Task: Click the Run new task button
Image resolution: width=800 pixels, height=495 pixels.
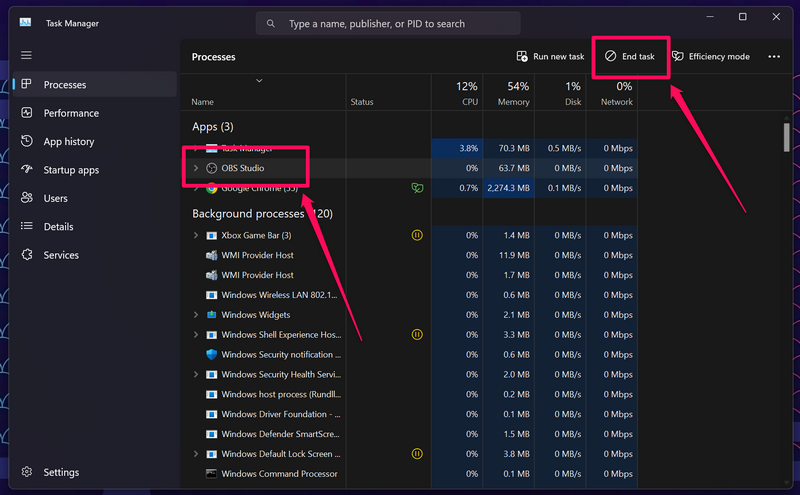Action: [550, 57]
